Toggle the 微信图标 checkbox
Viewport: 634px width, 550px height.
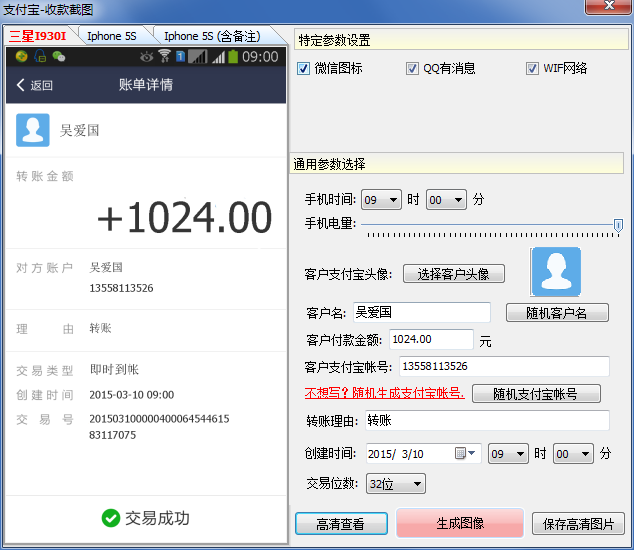[x=303, y=68]
